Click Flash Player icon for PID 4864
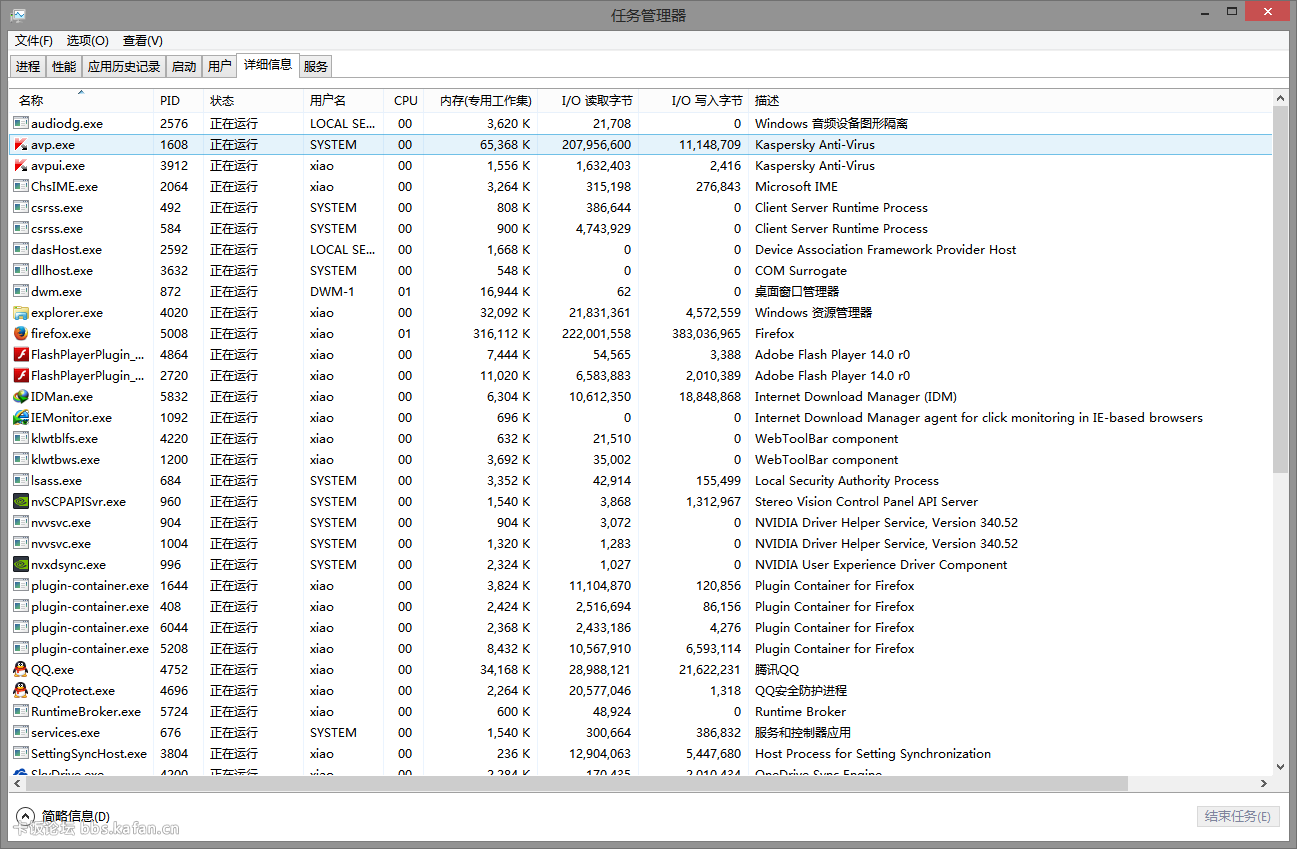Screen dimensions: 1297x849 21,354
